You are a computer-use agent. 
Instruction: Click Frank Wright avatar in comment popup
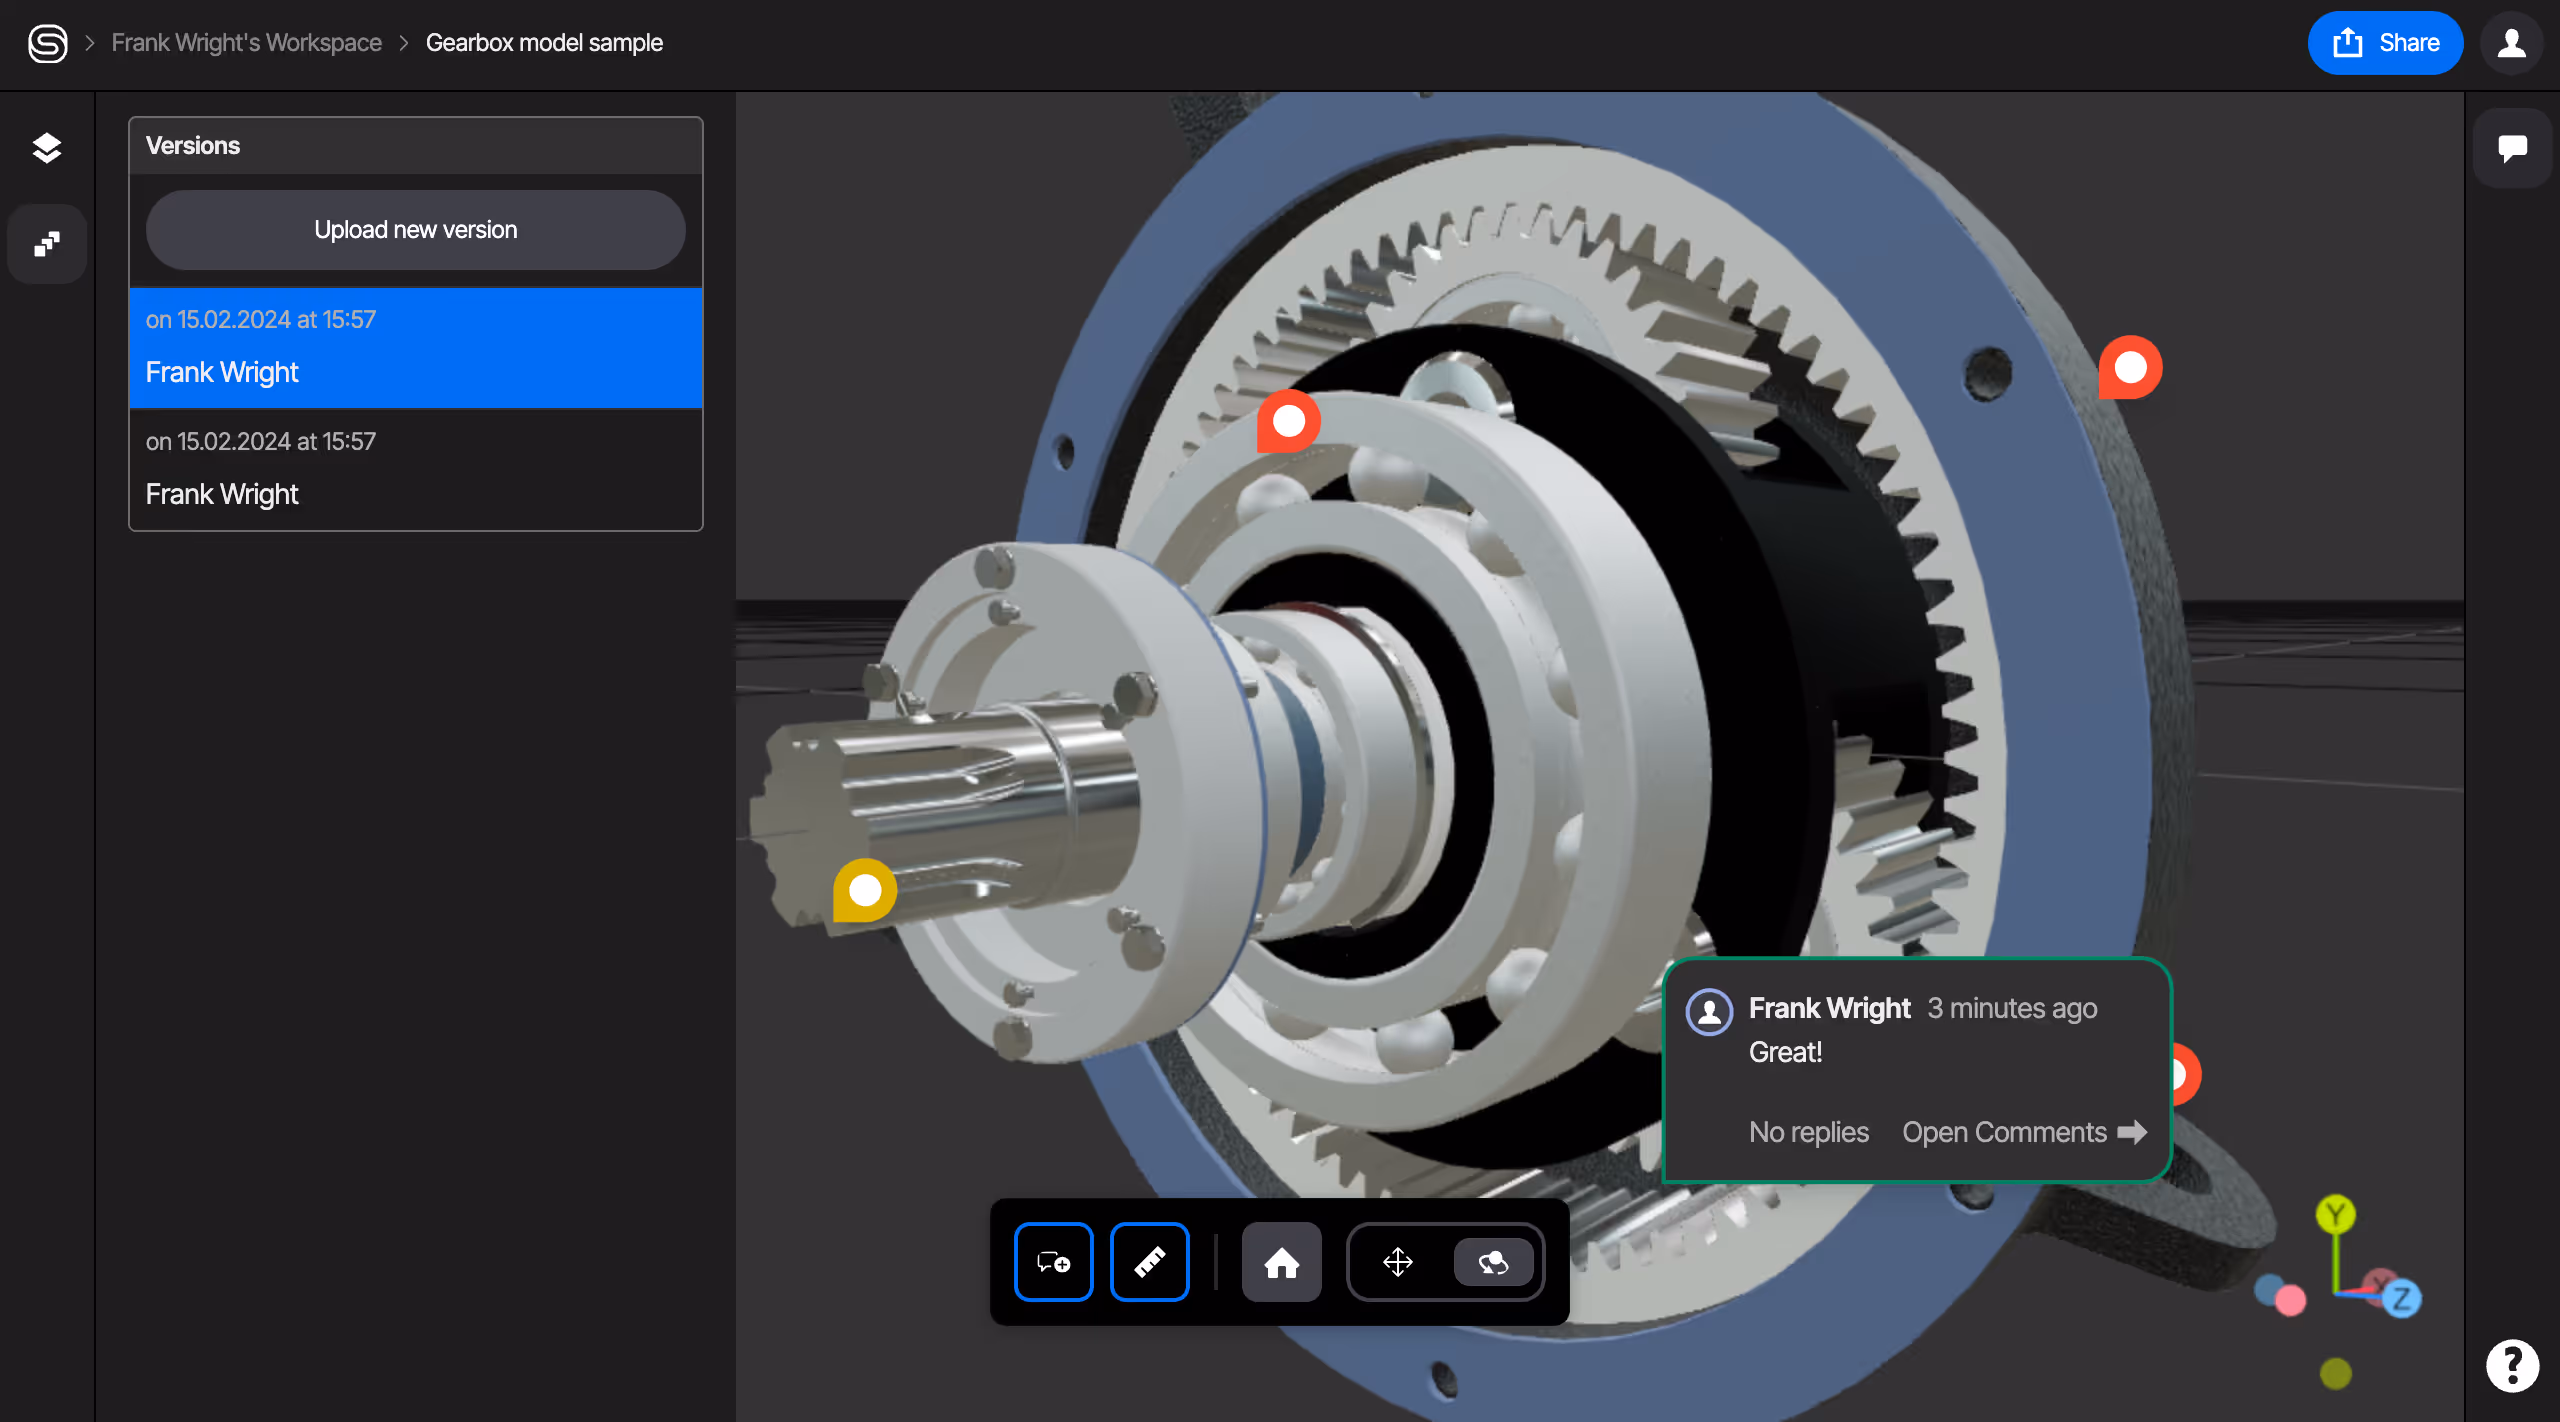(1710, 1012)
